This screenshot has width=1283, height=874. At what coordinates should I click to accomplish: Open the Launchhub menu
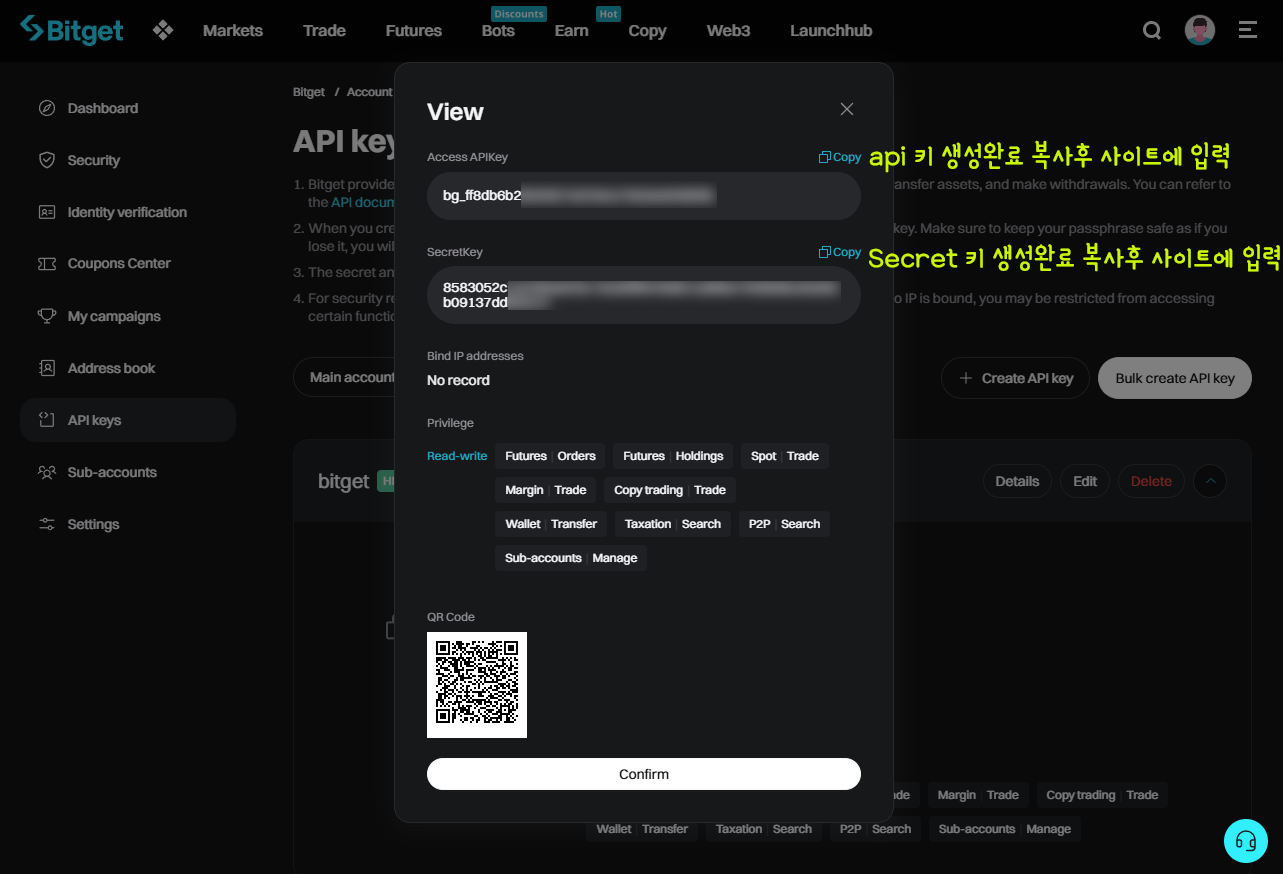831,31
